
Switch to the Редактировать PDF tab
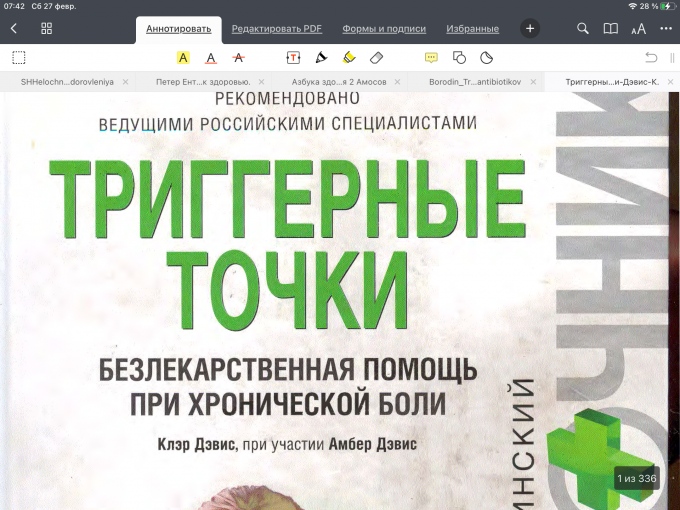pos(269,29)
